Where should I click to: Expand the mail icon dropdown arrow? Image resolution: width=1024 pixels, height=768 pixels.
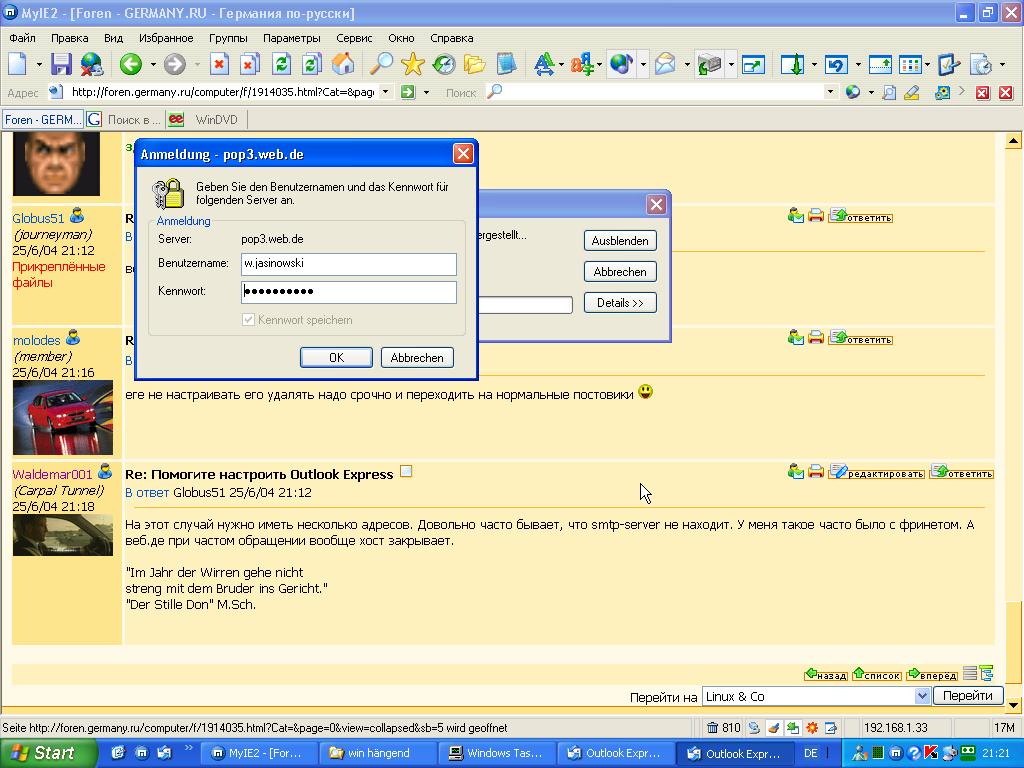(687, 65)
